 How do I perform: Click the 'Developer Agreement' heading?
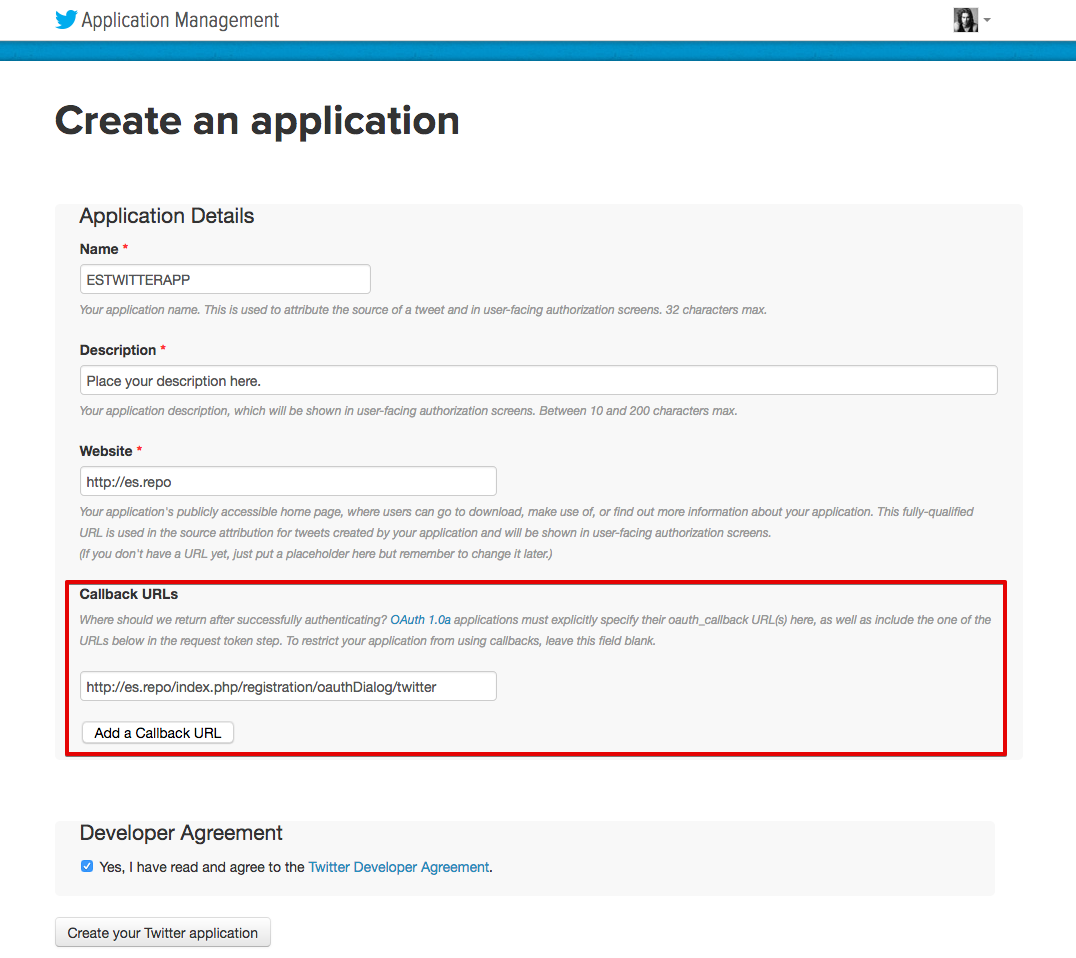click(x=181, y=832)
